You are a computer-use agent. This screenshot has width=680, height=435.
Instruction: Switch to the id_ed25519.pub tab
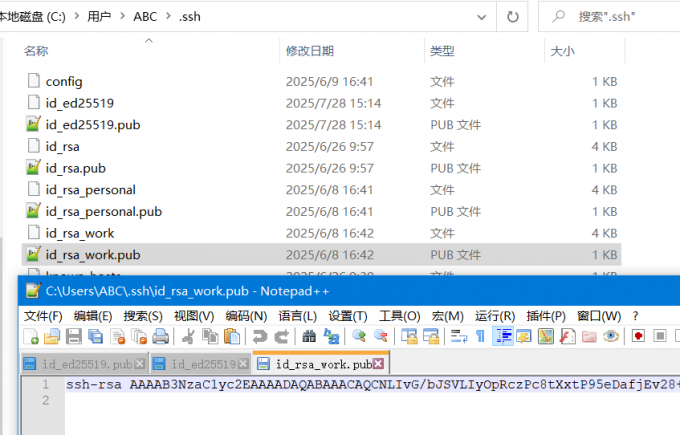(84, 364)
